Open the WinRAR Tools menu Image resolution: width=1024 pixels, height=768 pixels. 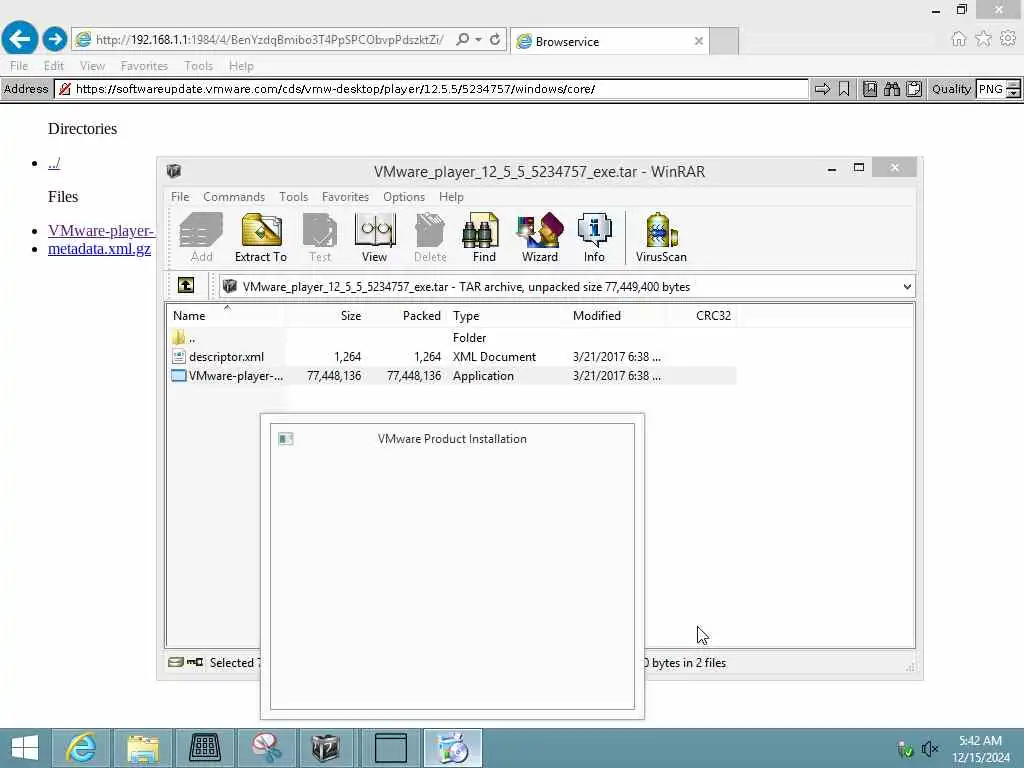coord(293,197)
